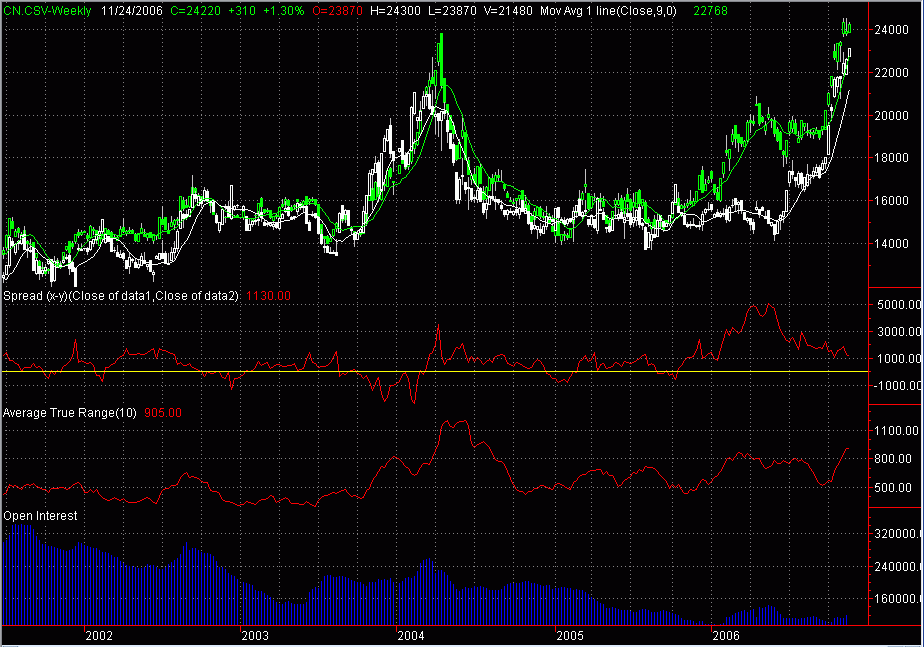Select the 11/24/2006 date readout

[131, 11]
